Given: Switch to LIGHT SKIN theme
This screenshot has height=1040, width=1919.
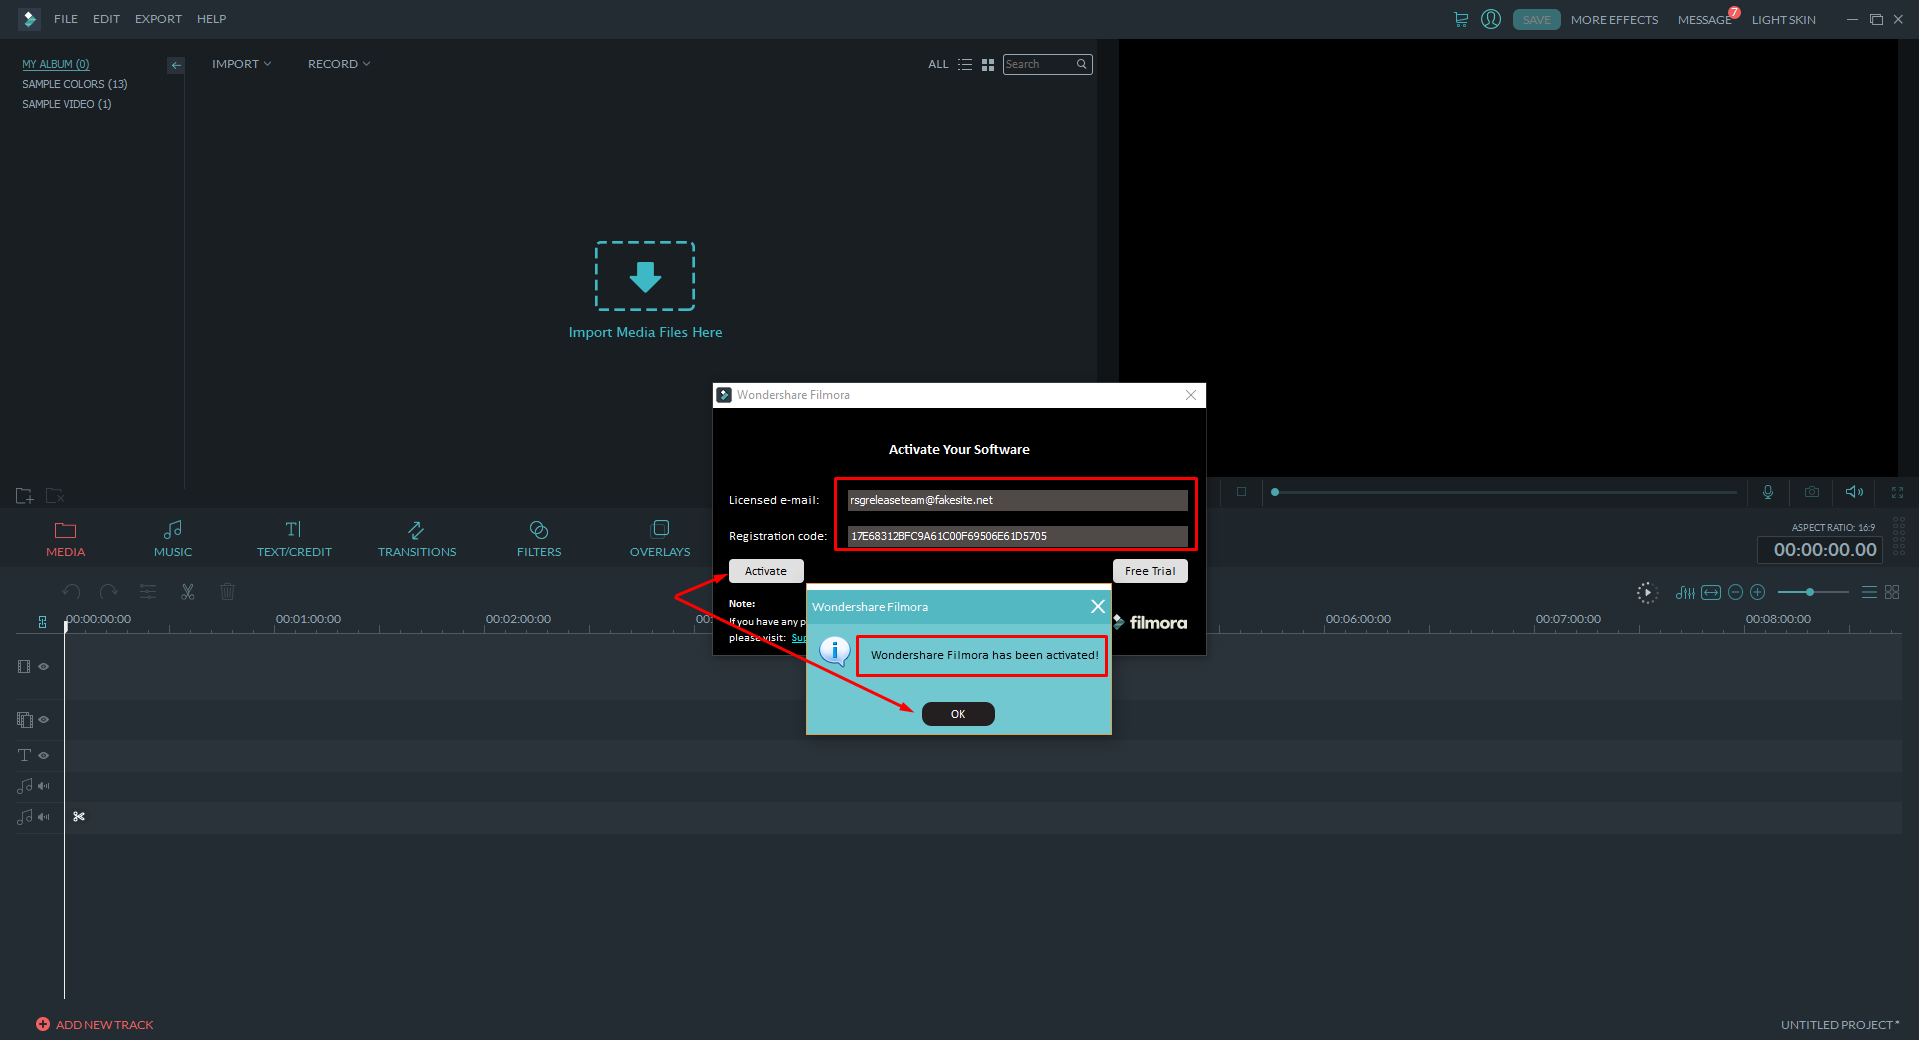Looking at the screenshot, I should pos(1783,20).
